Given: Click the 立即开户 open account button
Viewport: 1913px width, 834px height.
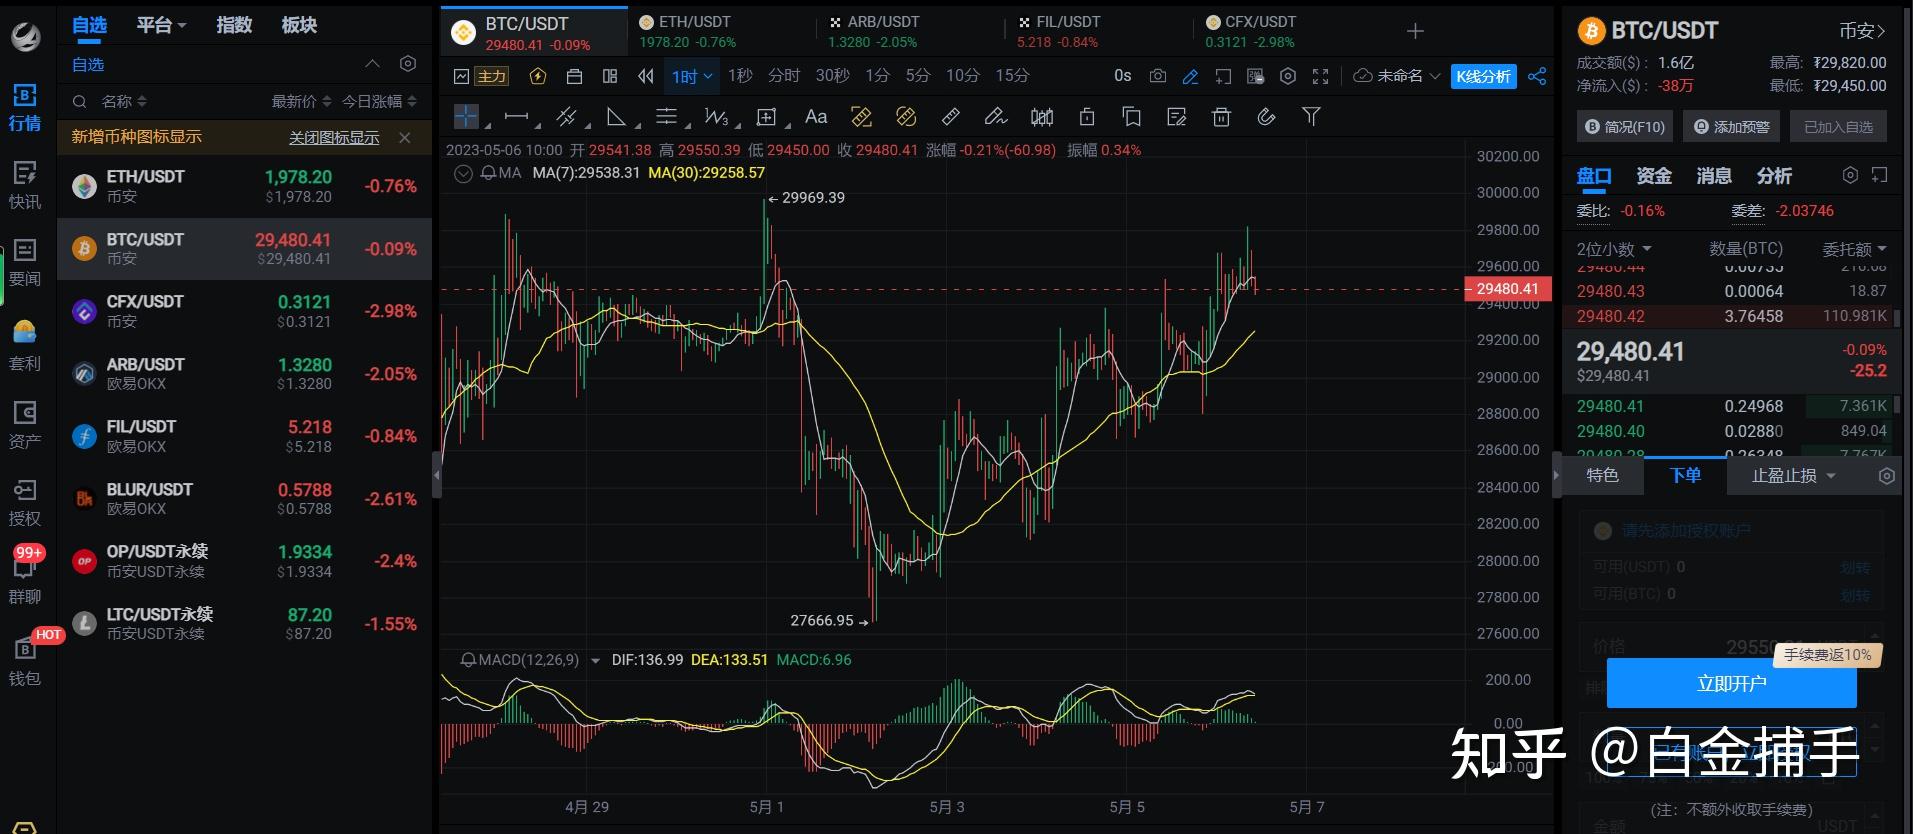Looking at the screenshot, I should [x=1731, y=684].
